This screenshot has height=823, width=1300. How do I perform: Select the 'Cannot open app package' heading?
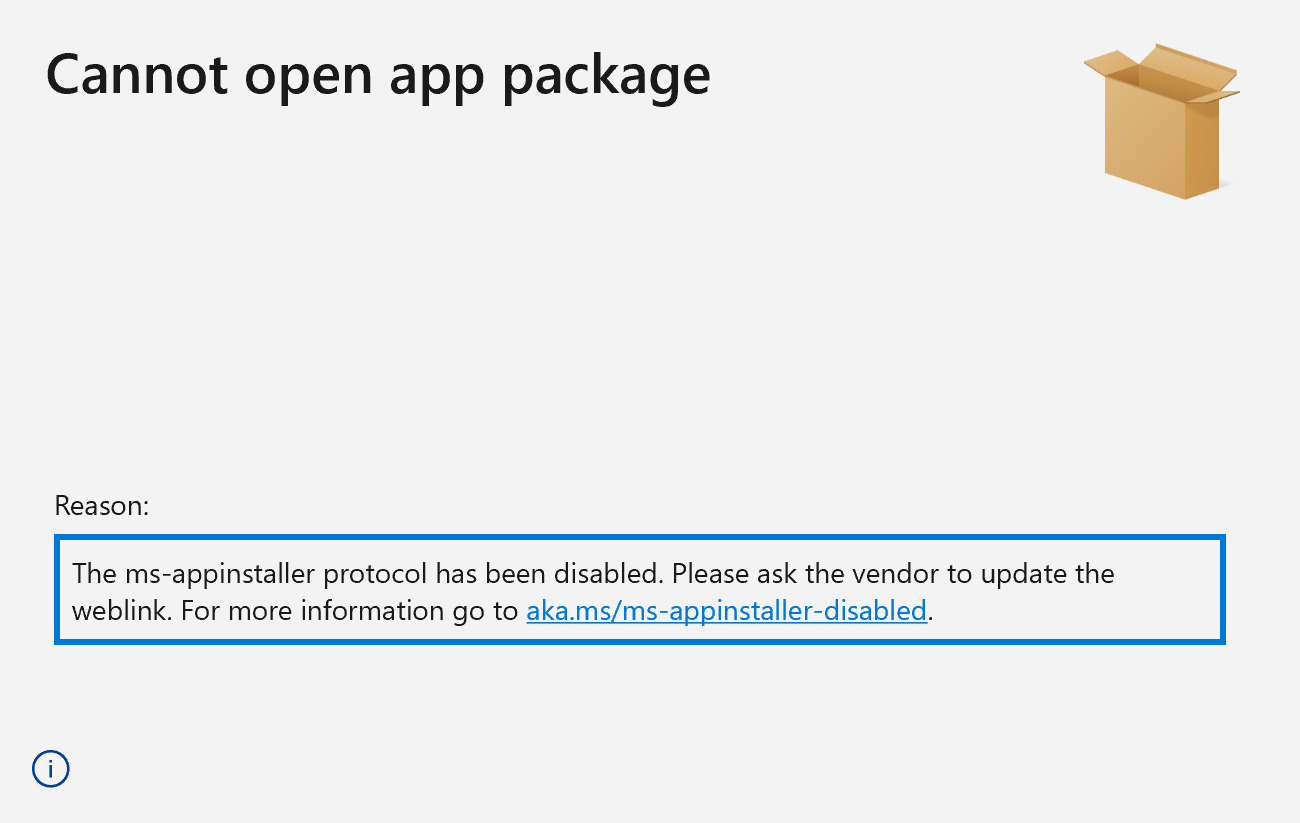pyautogui.click(x=380, y=75)
